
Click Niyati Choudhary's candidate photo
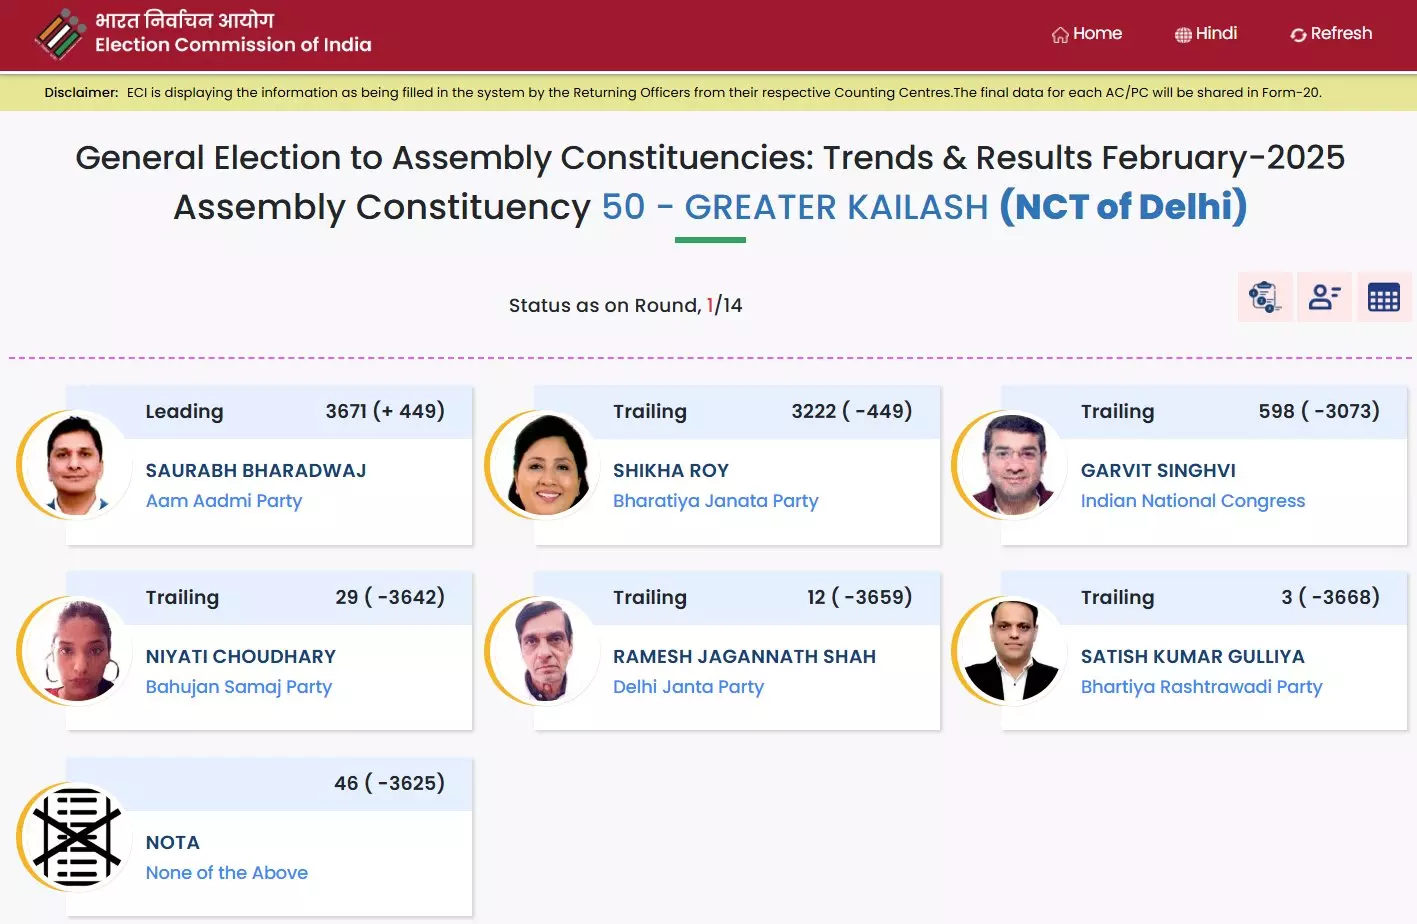[x=77, y=651]
